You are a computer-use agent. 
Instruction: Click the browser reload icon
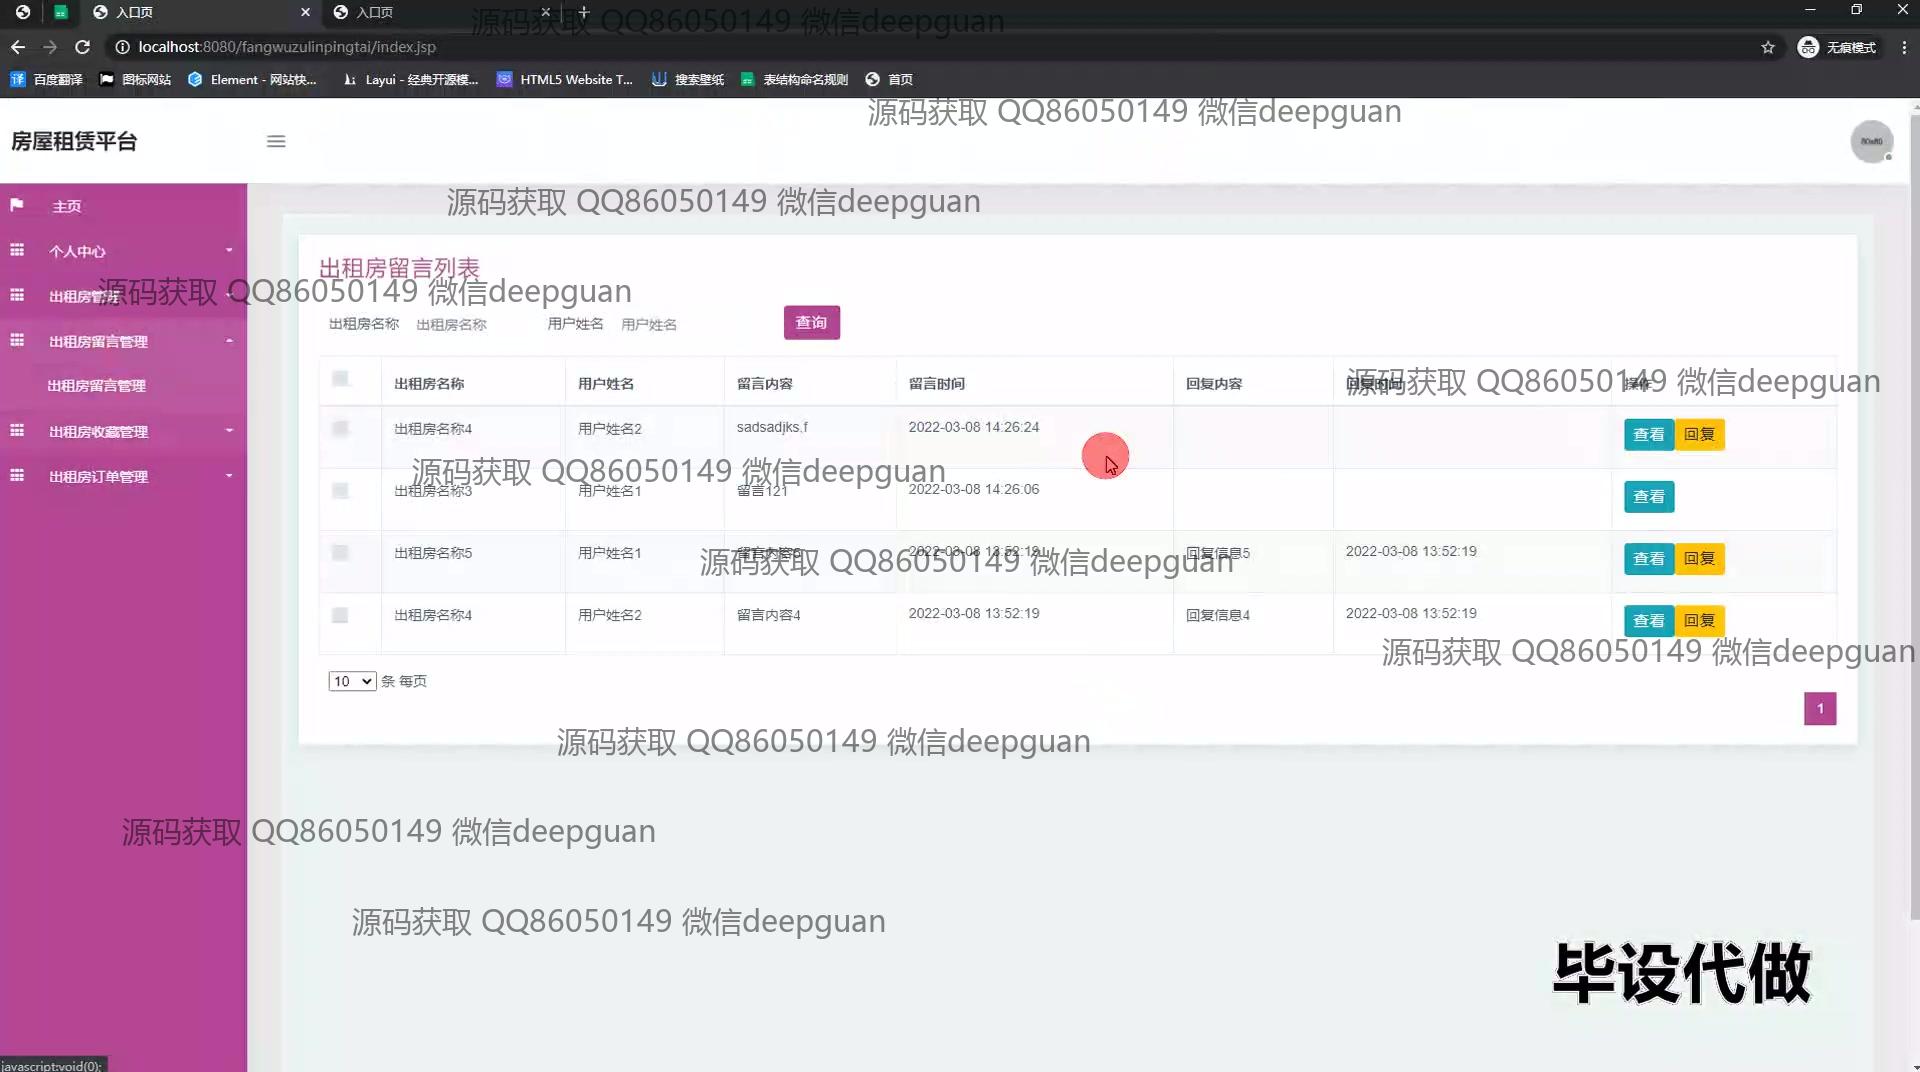point(83,47)
